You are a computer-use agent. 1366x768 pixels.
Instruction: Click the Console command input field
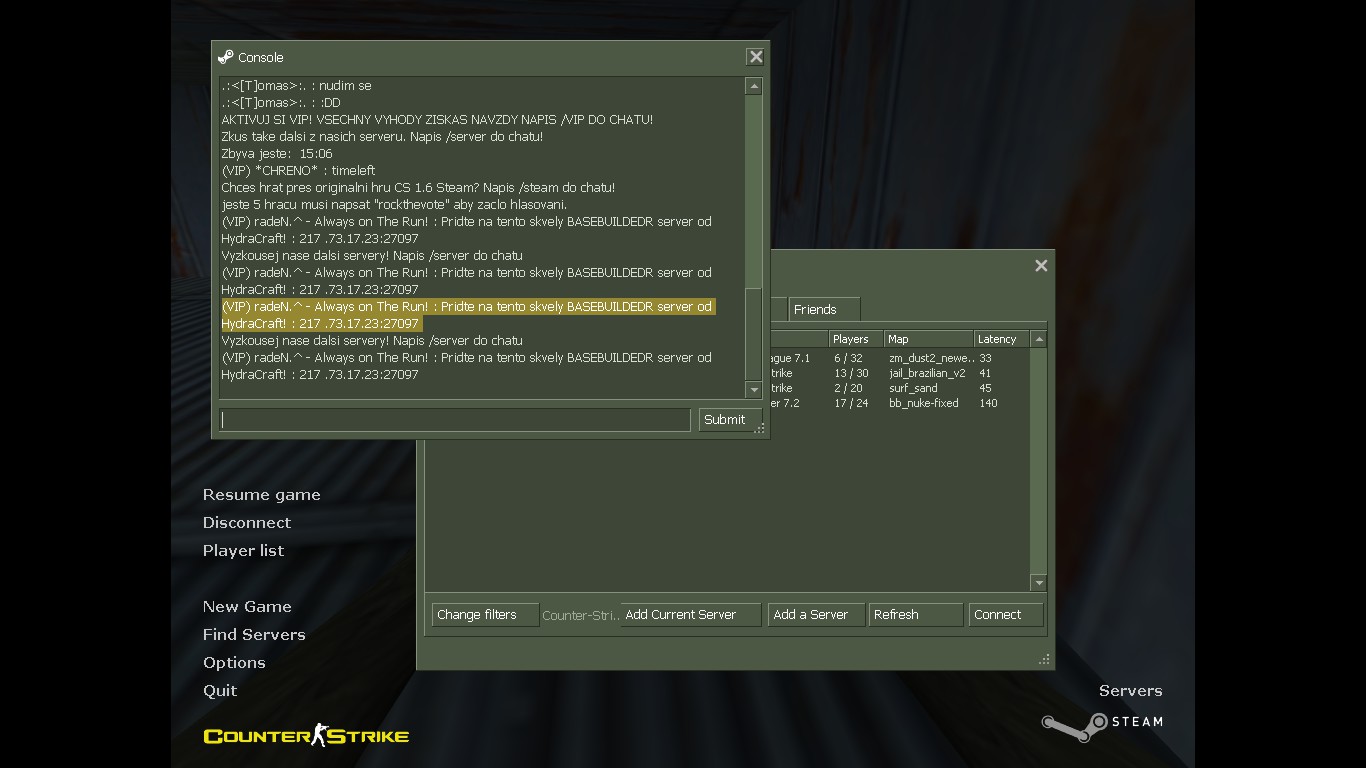click(x=455, y=420)
